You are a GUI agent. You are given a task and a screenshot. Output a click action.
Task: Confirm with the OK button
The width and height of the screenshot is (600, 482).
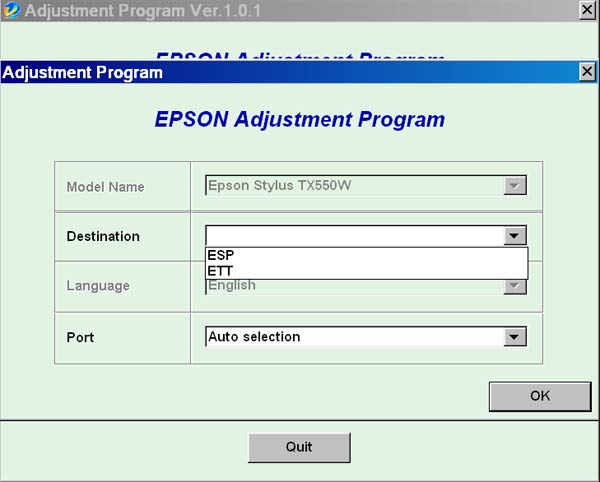540,396
